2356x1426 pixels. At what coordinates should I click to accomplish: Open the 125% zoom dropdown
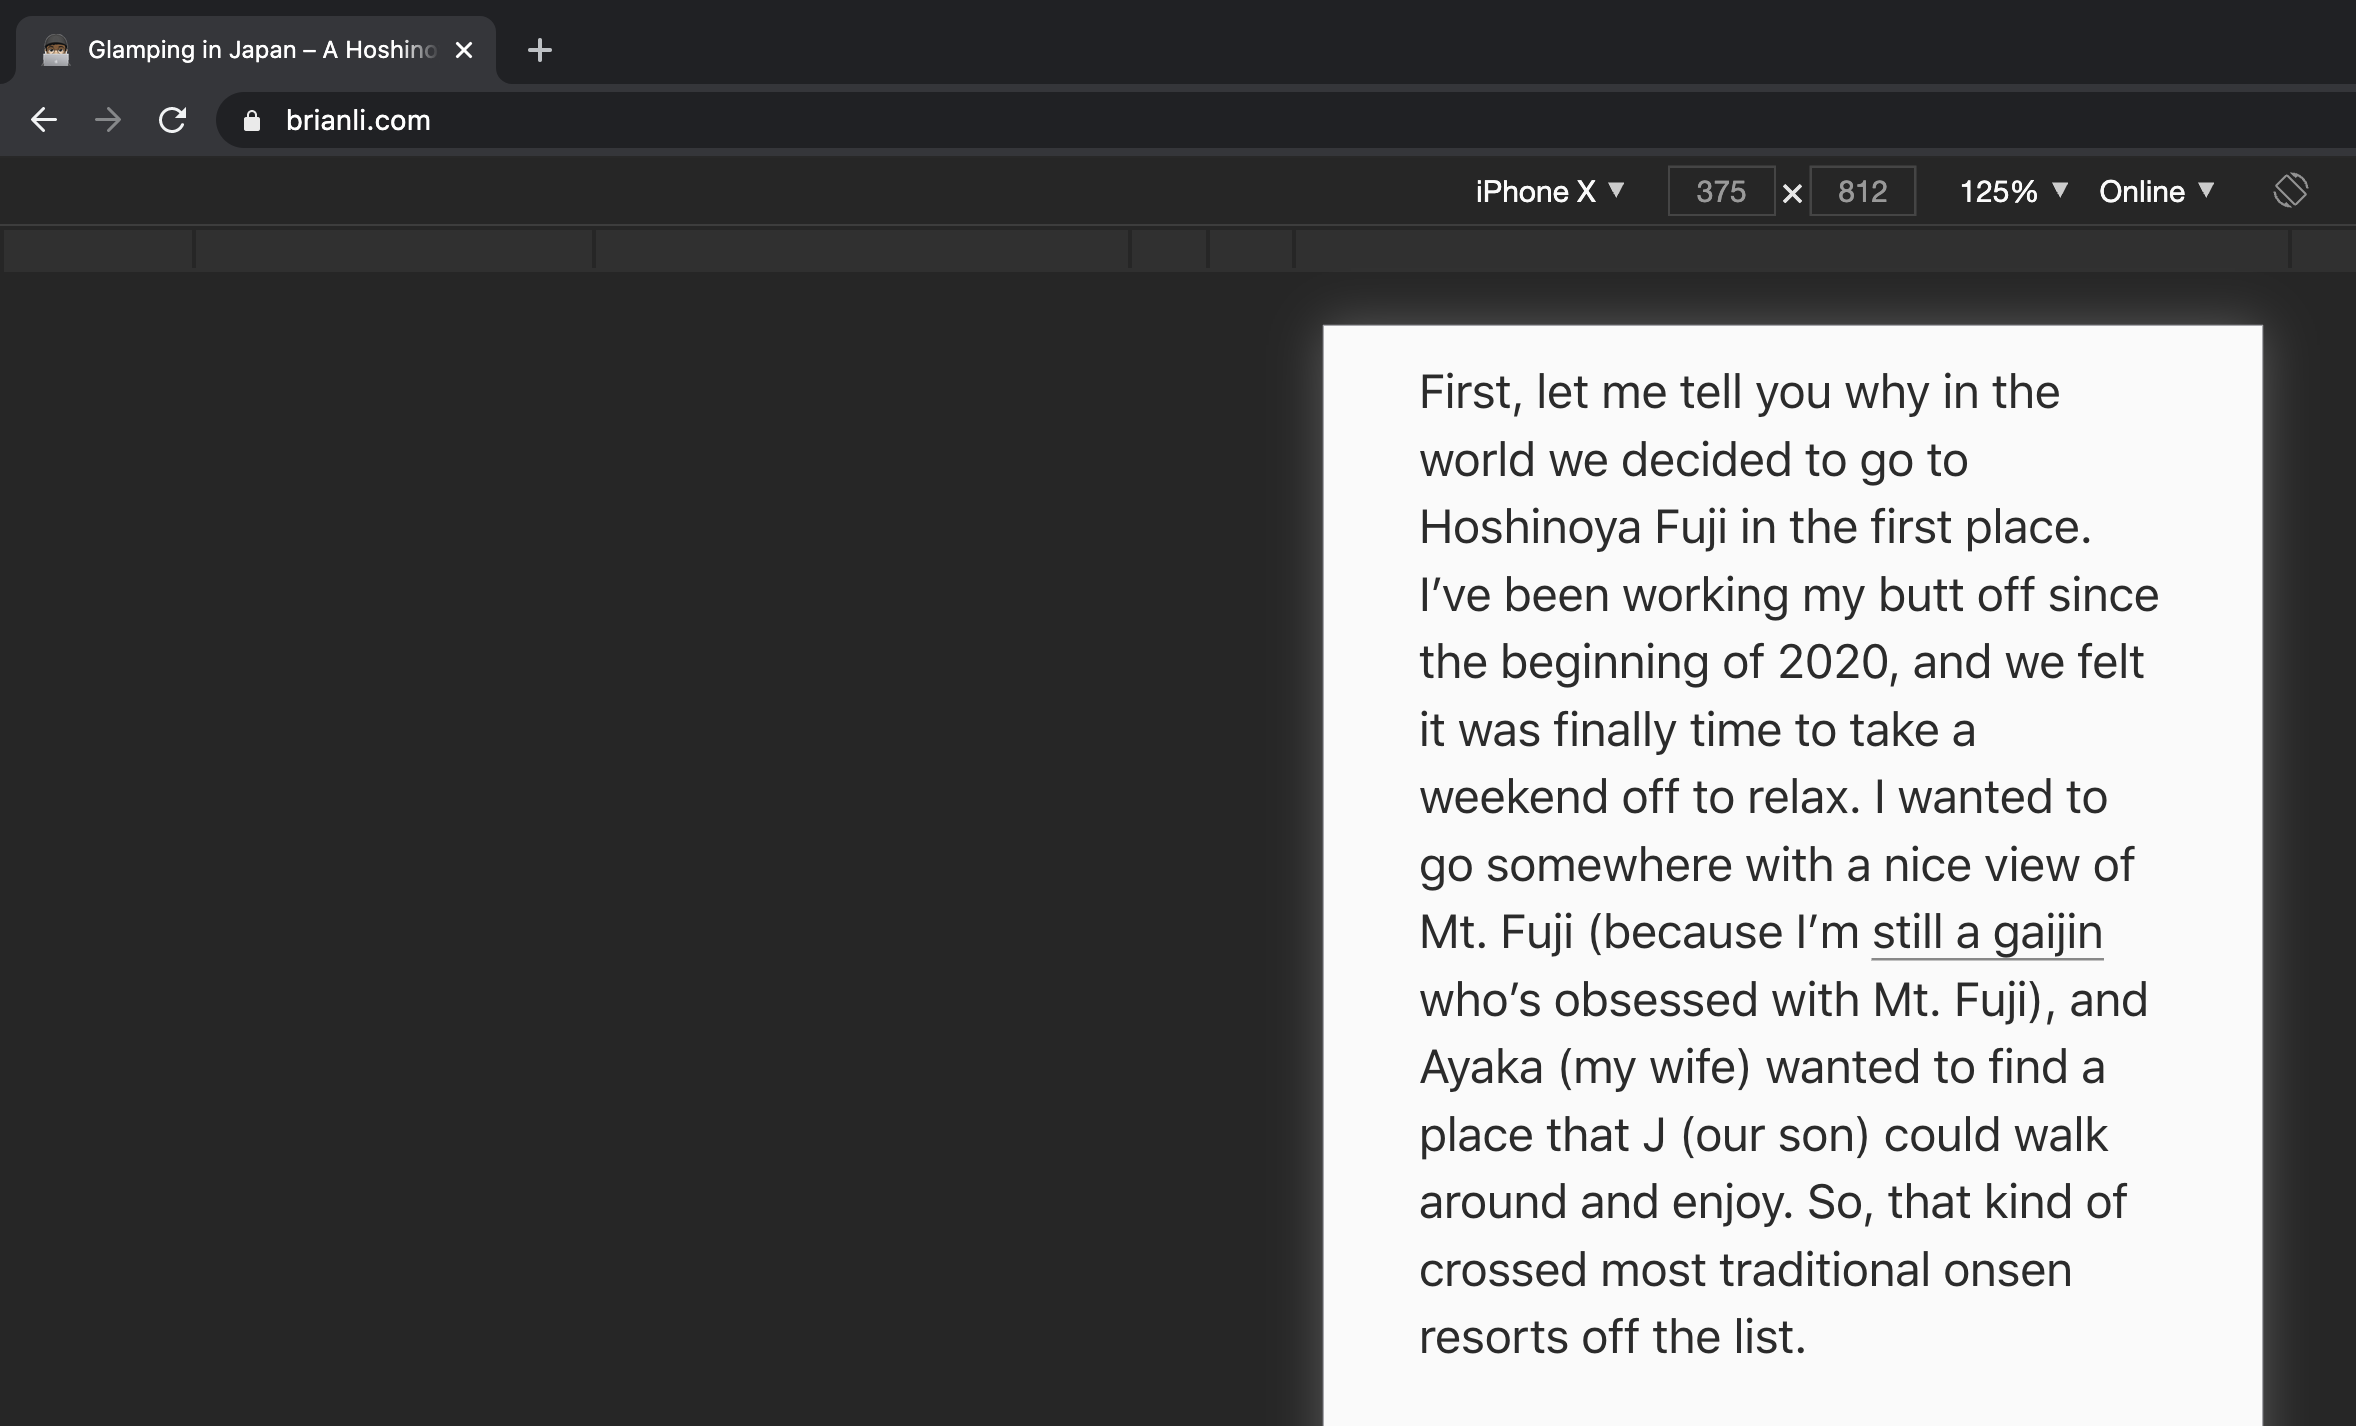coord(2013,191)
